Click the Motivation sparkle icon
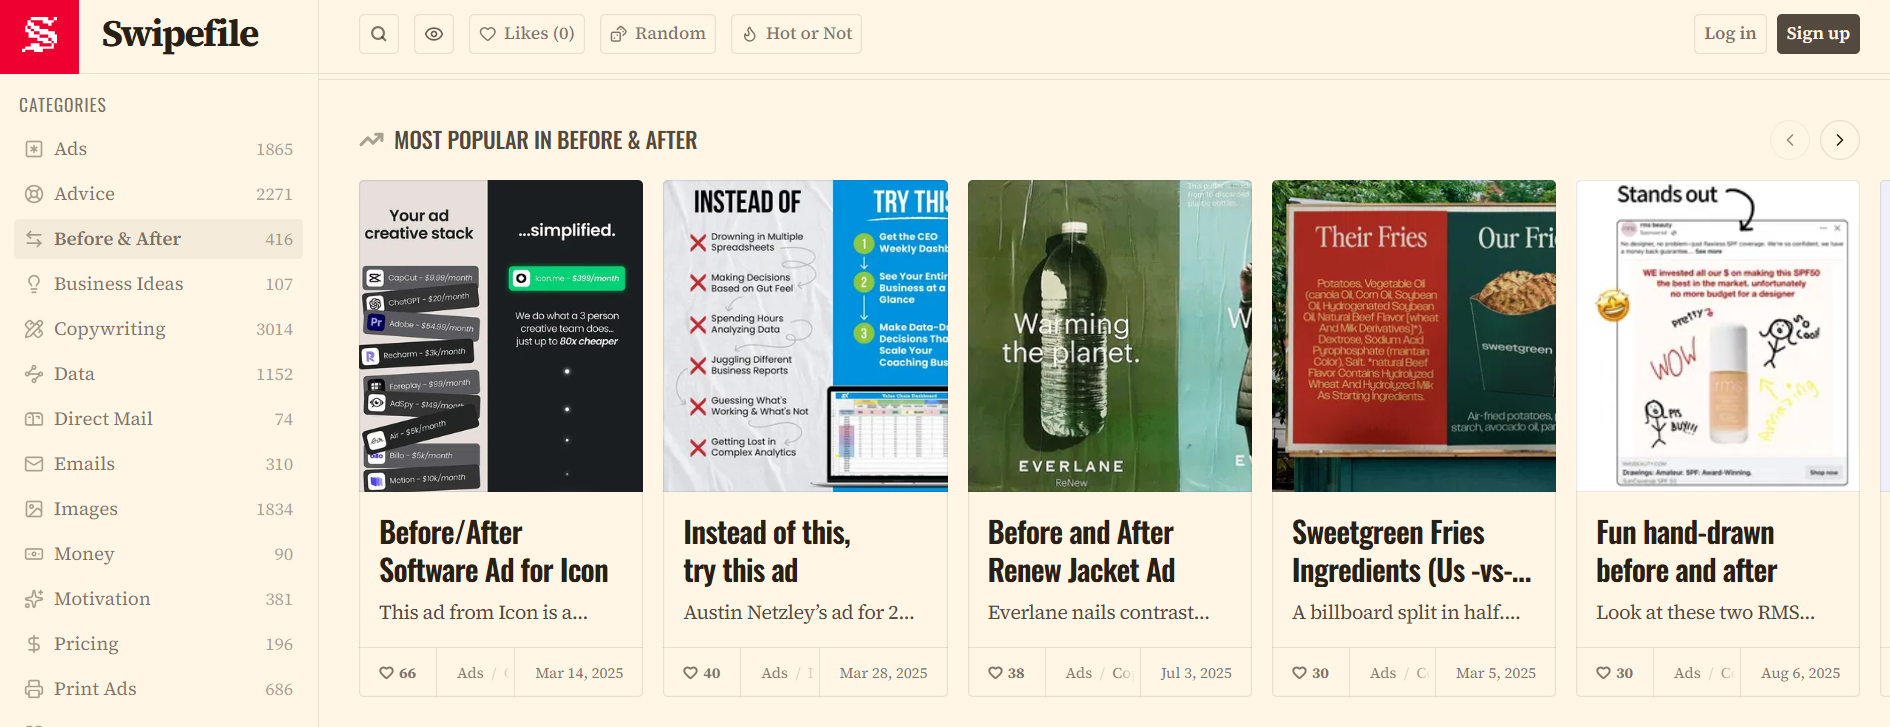 [34, 599]
